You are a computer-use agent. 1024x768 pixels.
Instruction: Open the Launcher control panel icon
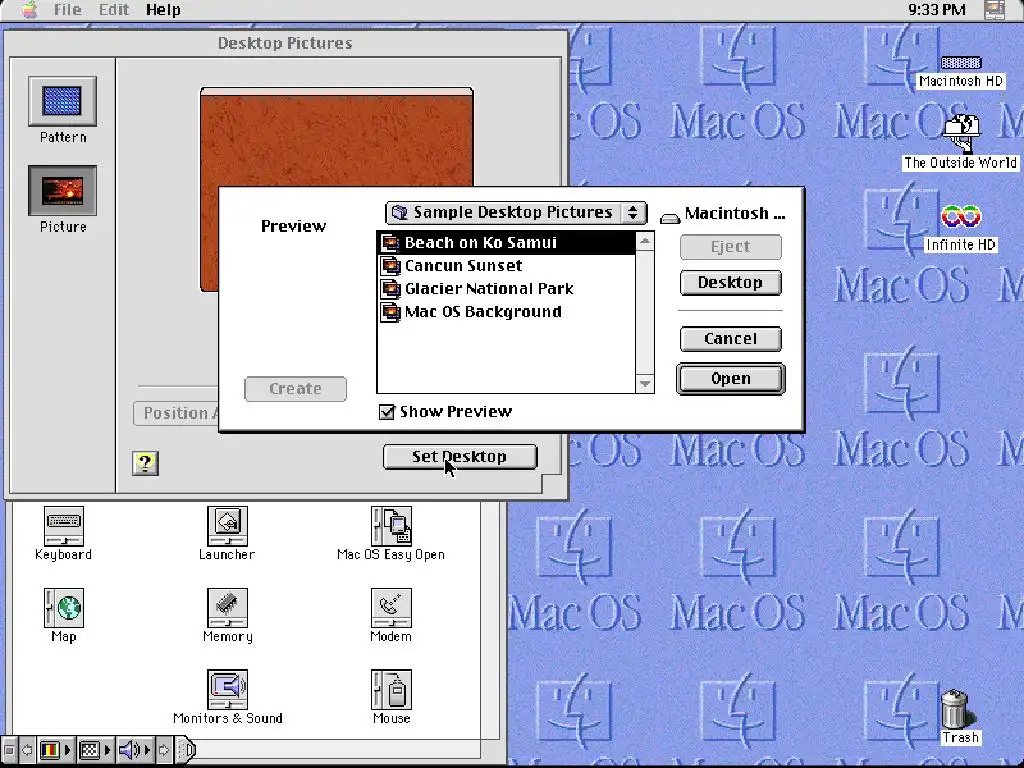(227, 526)
